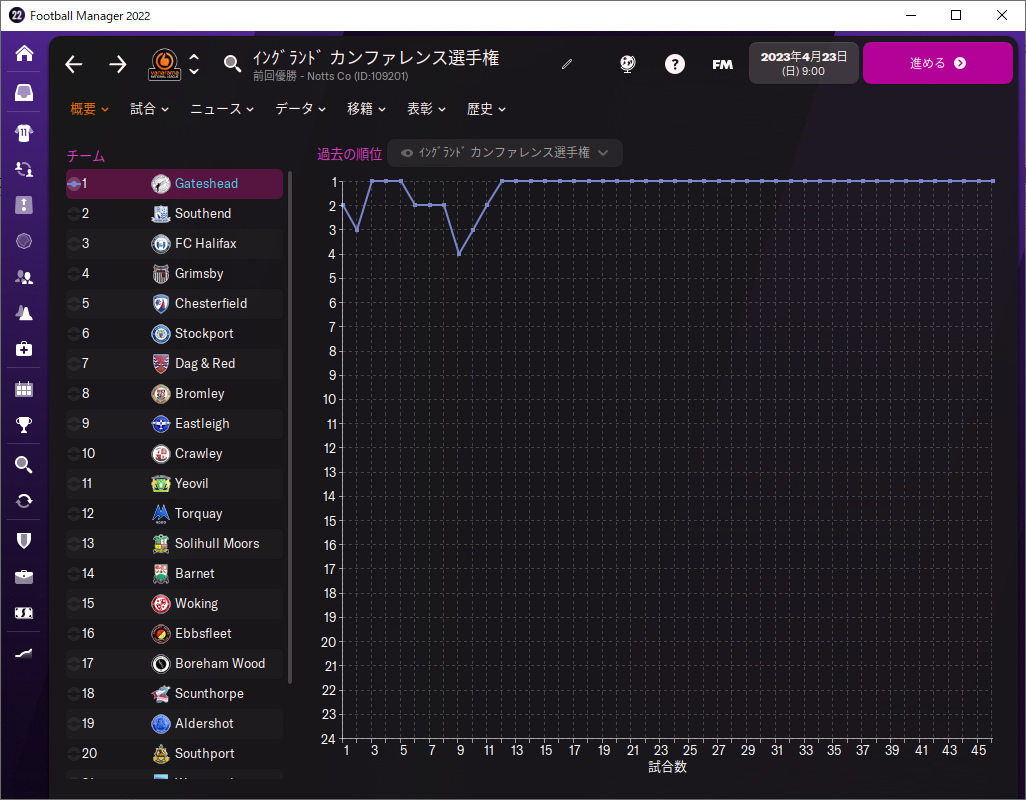Open the Club Vision briefcase icon

click(24, 577)
